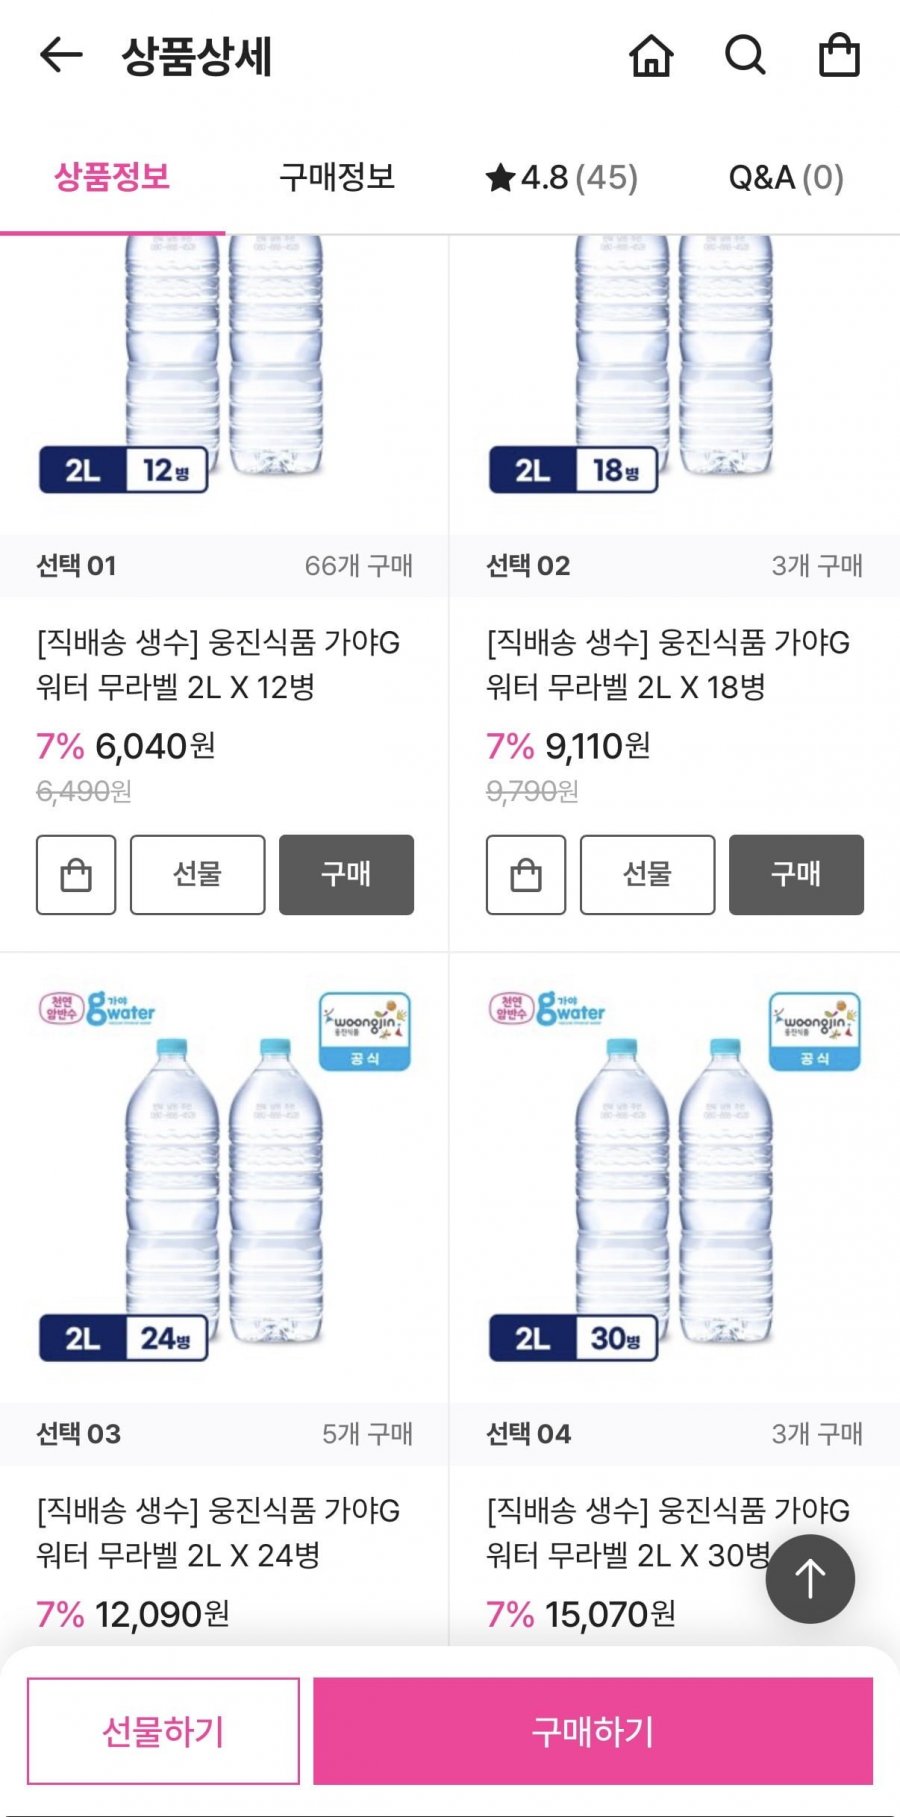Screen dimensions: 900x1817
Task: Open the 2L 24병 product image
Action: coord(224,1180)
